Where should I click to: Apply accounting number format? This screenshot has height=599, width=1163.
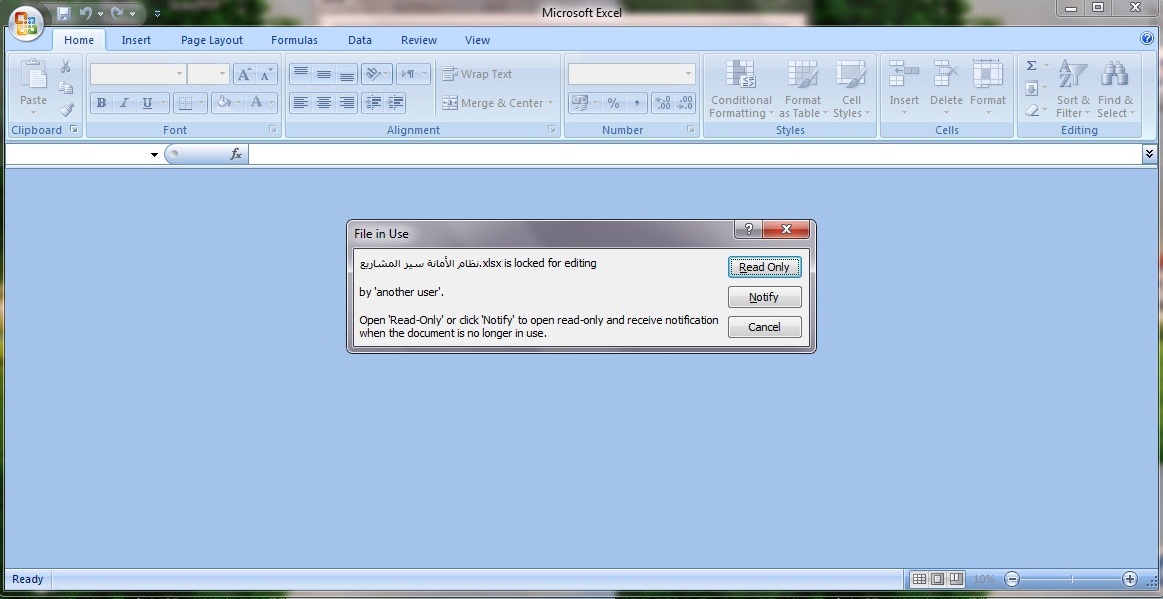pos(580,103)
